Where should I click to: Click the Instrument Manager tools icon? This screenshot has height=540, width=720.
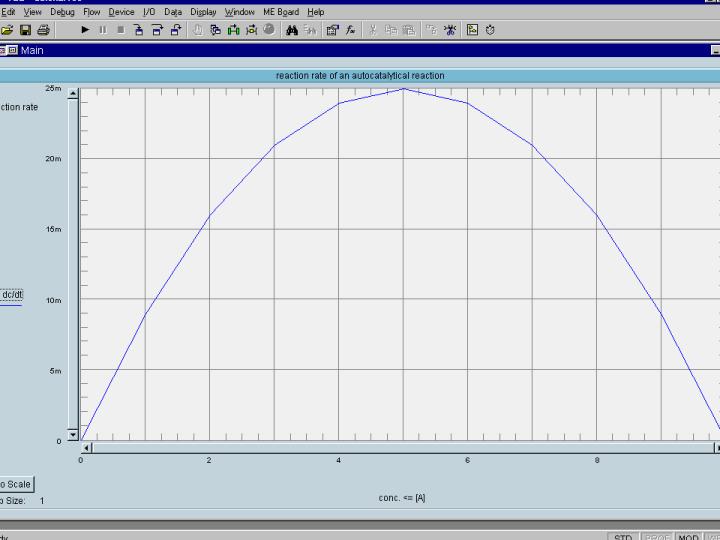coord(451,30)
